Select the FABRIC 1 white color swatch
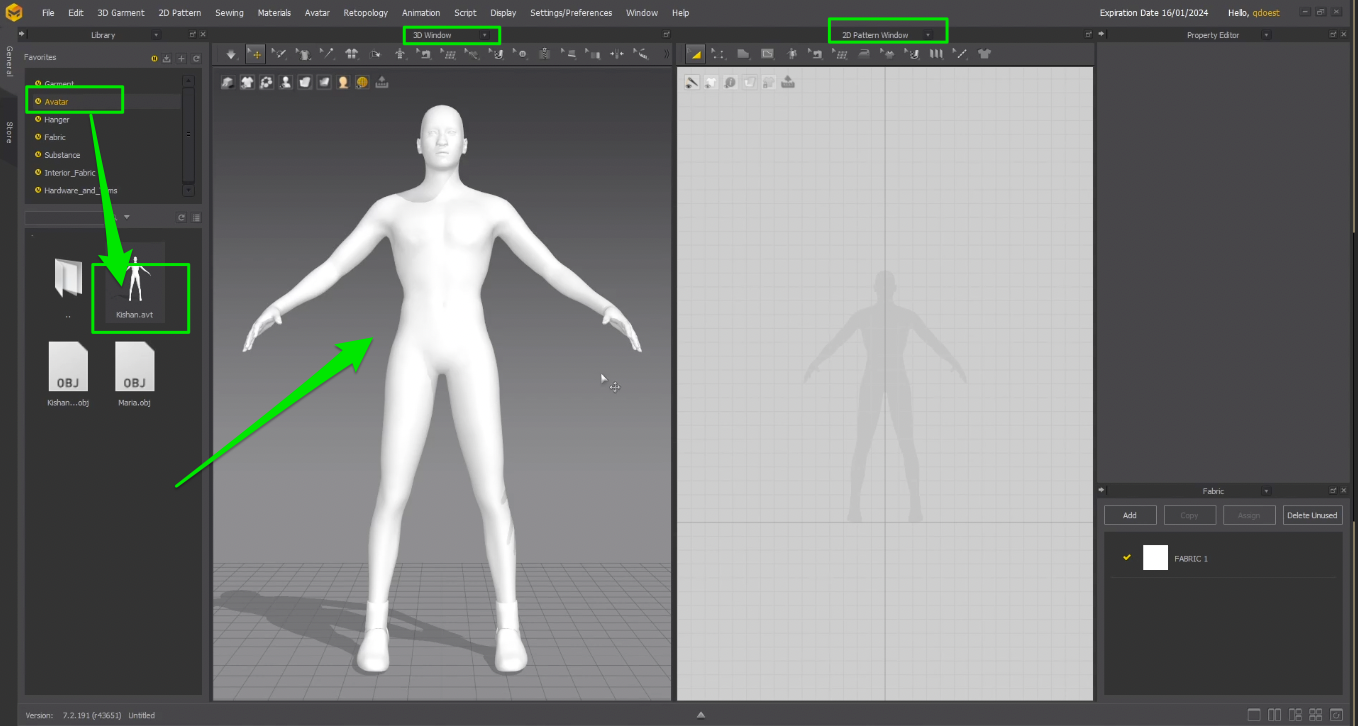 click(1155, 558)
